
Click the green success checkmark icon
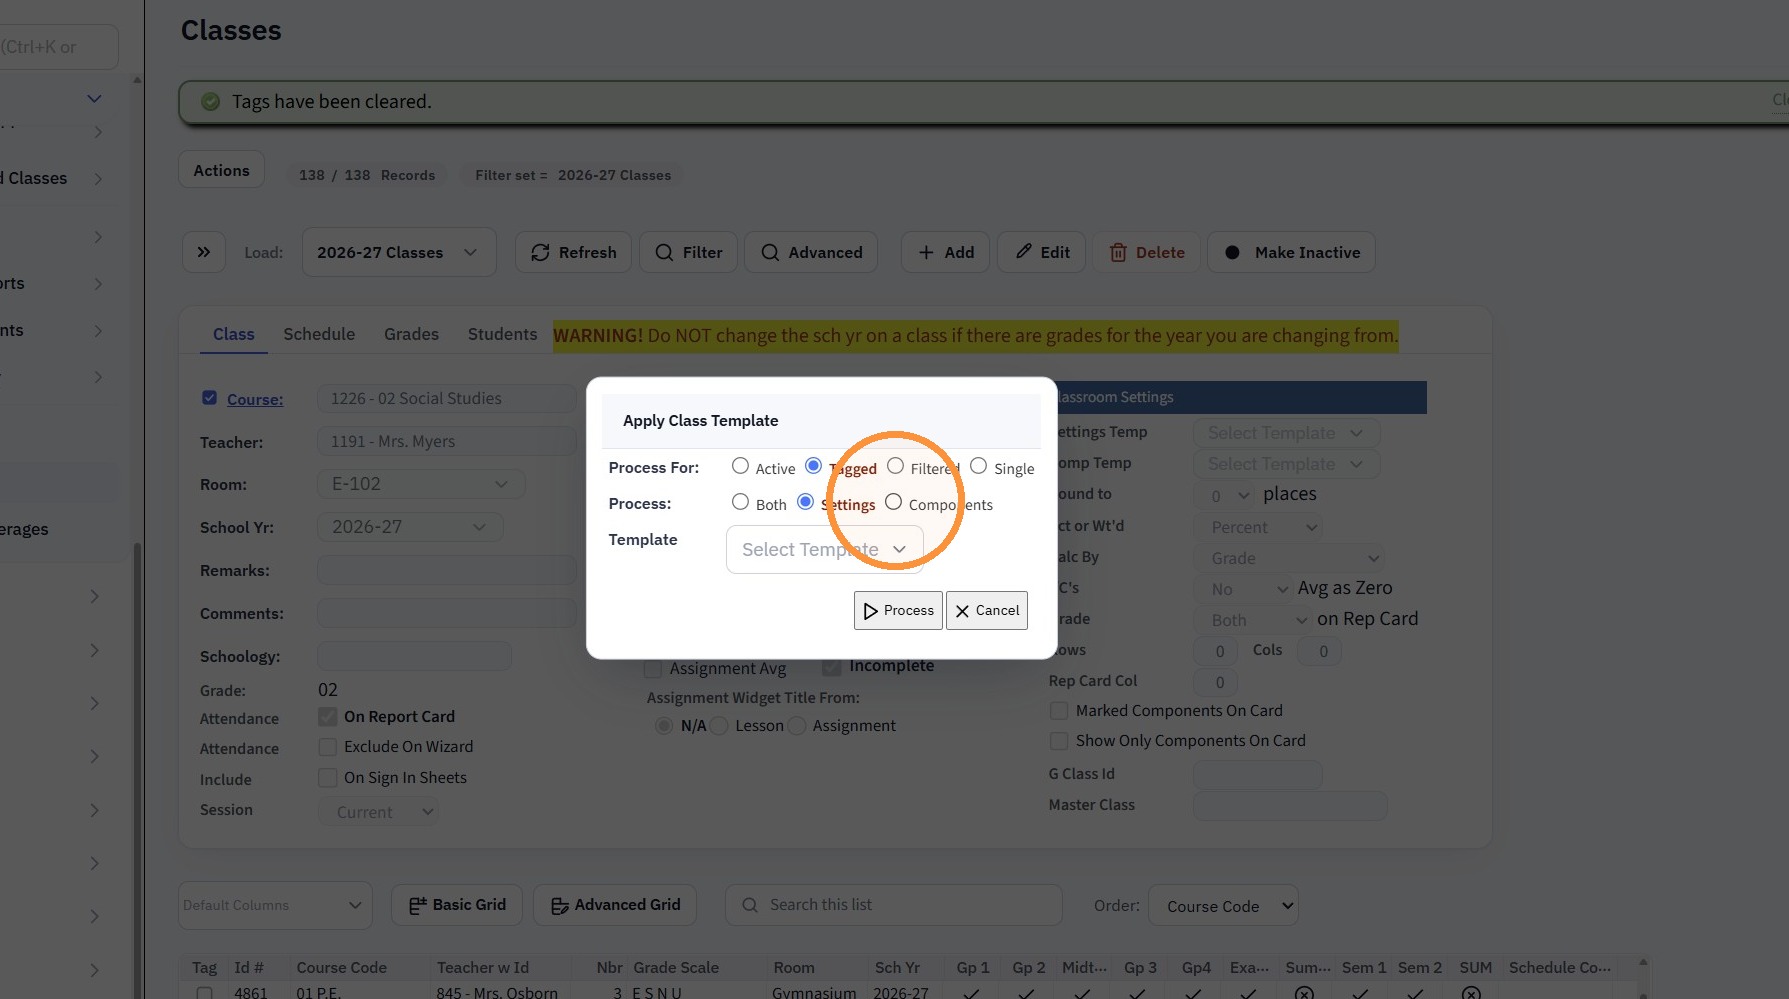(210, 102)
